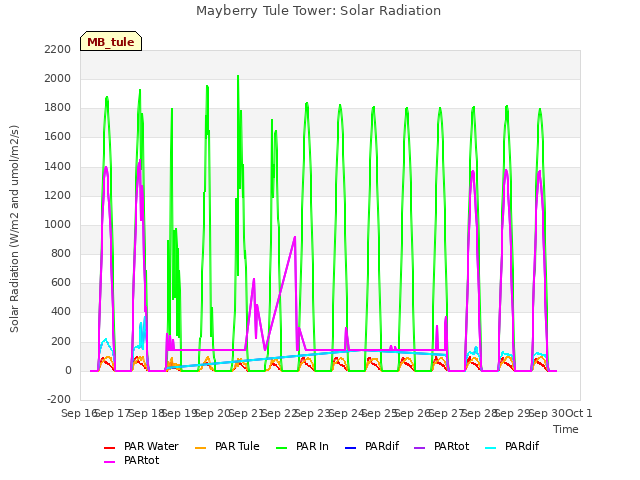Click the 2000 y-axis tick label
This screenshot has width=640, height=480.
58,78
